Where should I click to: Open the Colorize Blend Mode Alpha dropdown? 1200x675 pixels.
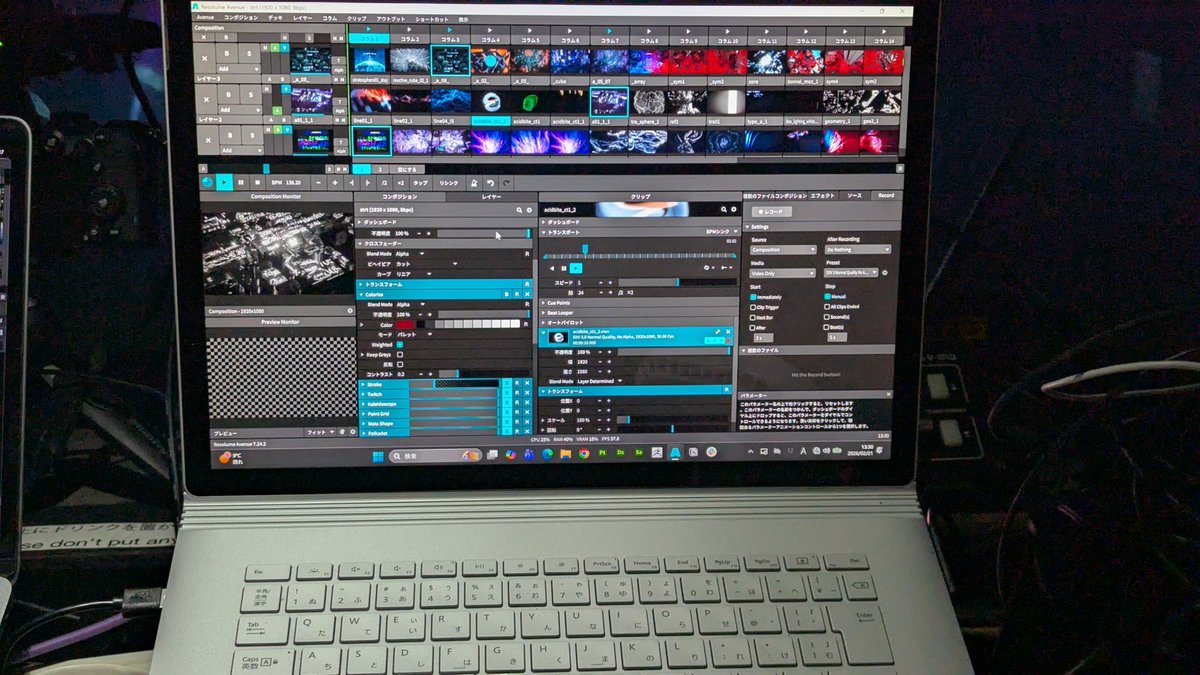click(x=410, y=304)
